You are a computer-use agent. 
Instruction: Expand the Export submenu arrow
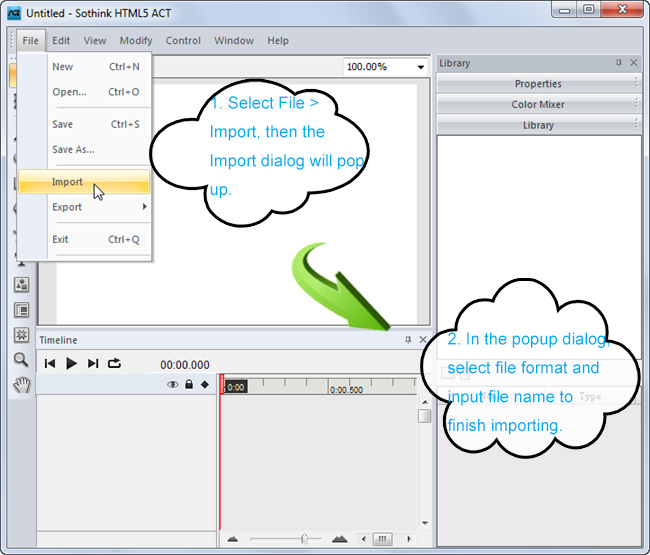tap(144, 206)
